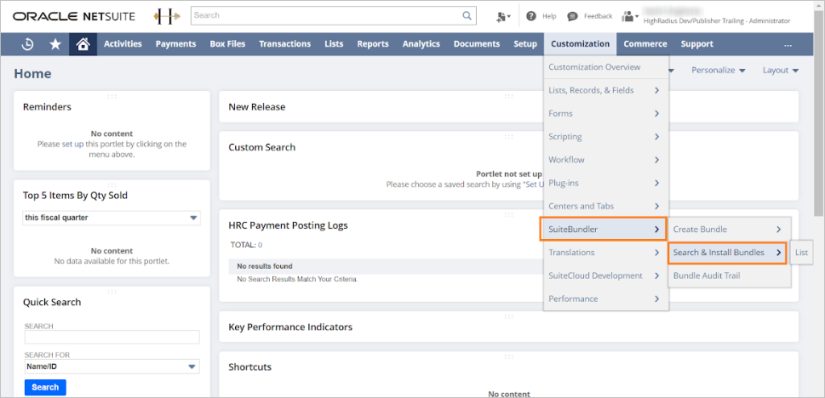Image resolution: width=825 pixels, height=398 pixels.
Task: Open the Help question mark icon
Action: 531,16
